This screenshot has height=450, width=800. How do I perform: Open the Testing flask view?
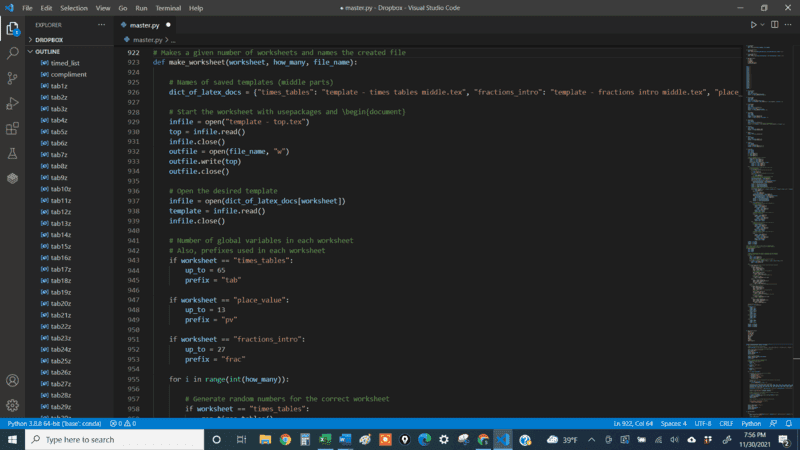point(12,153)
